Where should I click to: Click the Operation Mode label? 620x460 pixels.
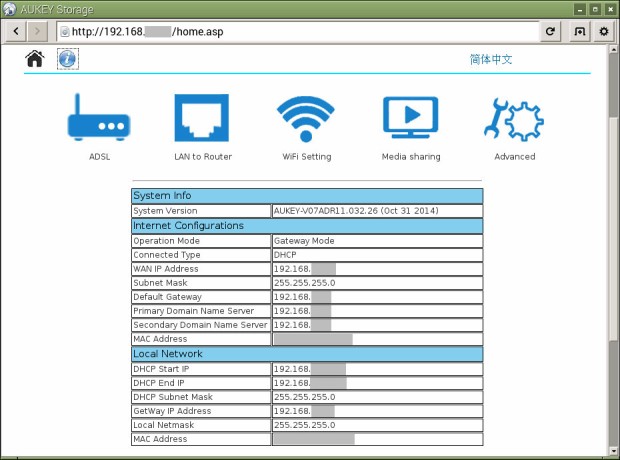tap(166, 241)
